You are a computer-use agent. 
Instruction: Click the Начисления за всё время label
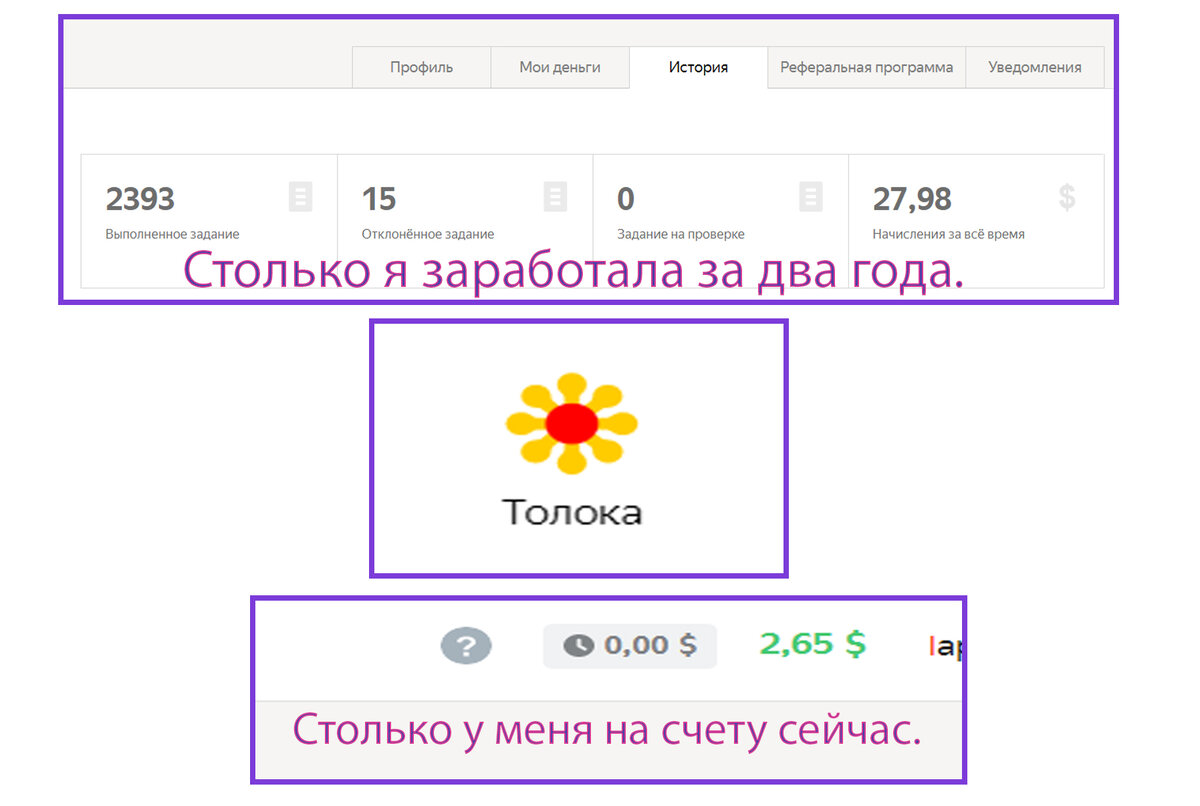click(x=949, y=234)
